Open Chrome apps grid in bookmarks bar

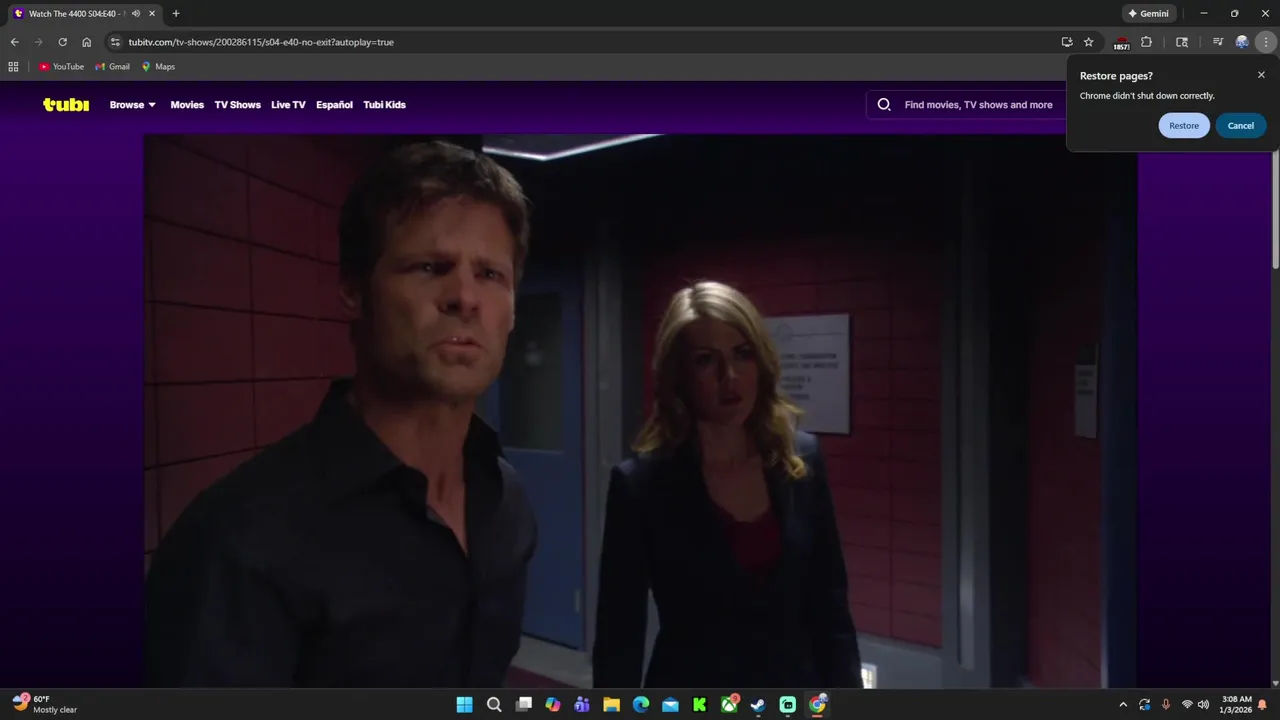click(13, 67)
